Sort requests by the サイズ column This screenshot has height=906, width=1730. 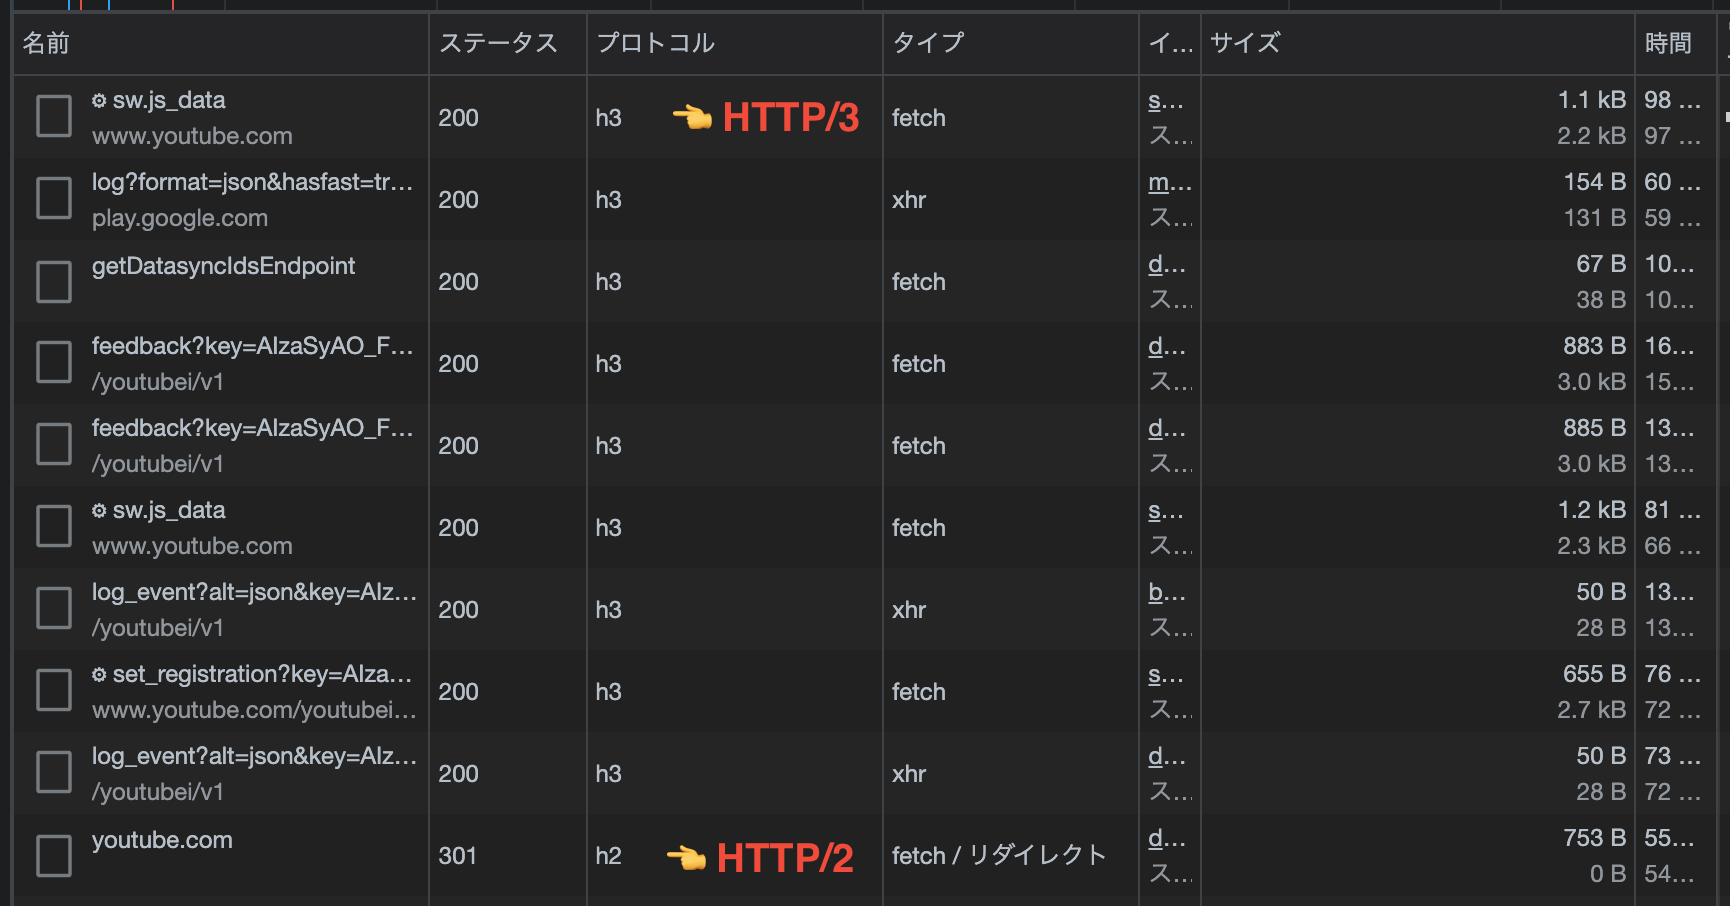point(1244,43)
